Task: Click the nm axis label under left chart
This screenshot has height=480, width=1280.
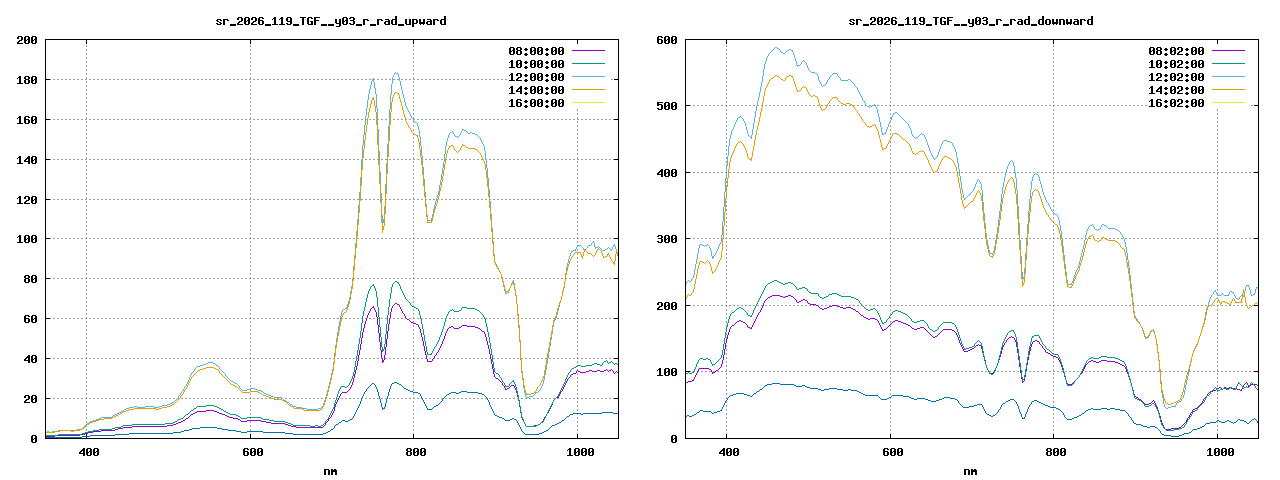Action: (x=330, y=470)
